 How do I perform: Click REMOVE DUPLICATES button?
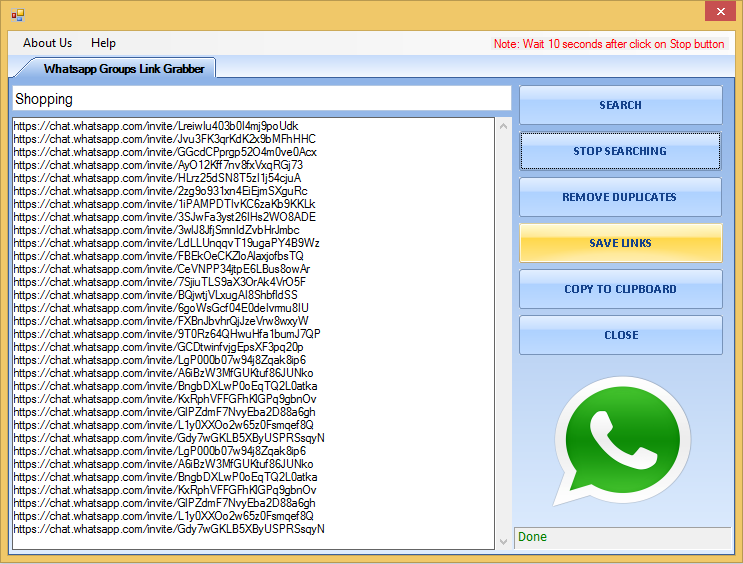point(621,197)
